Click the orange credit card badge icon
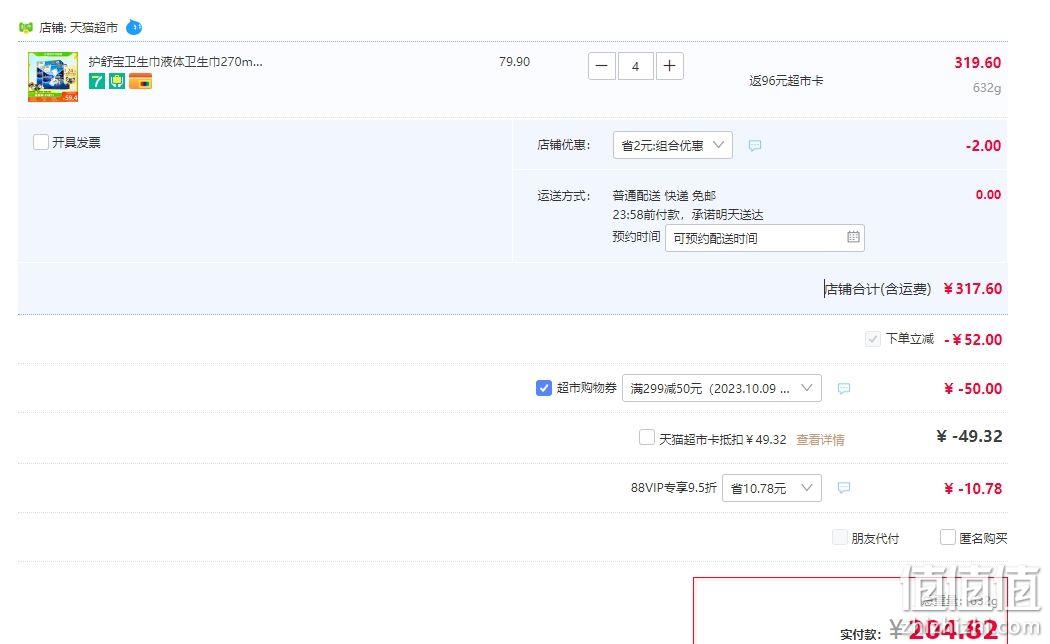 point(140,82)
